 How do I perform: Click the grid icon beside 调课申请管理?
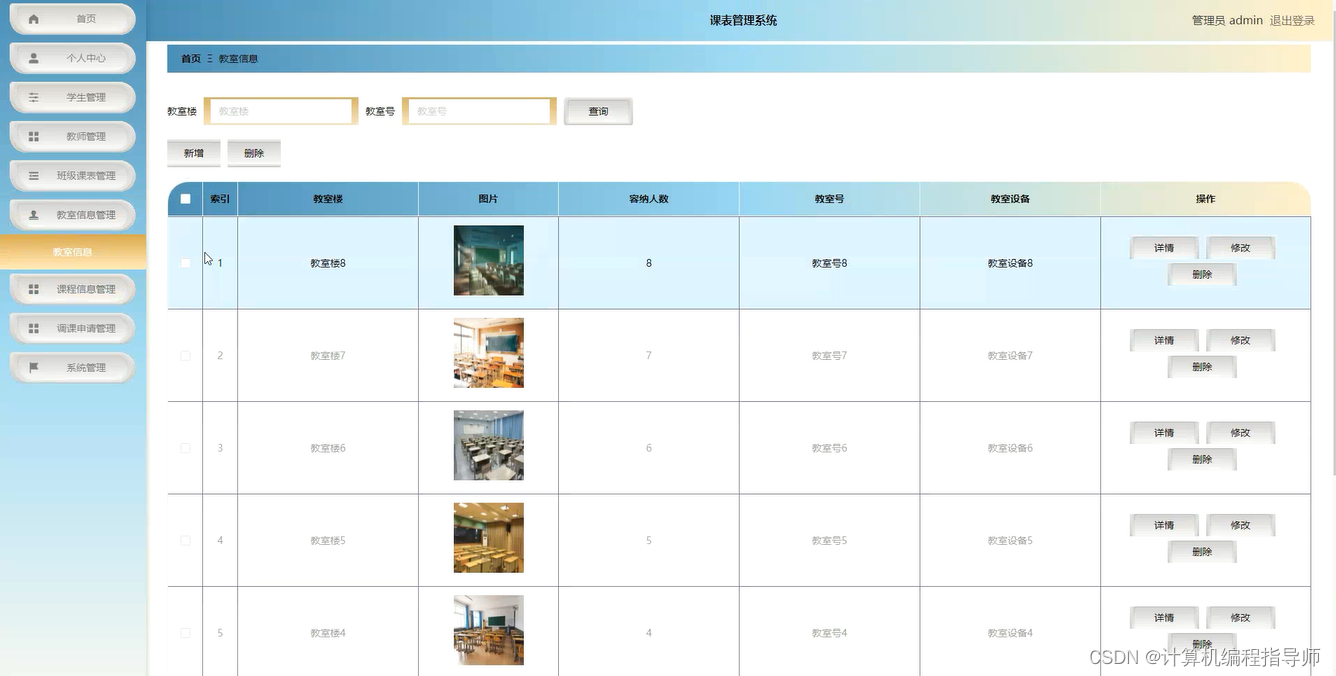[34, 328]
